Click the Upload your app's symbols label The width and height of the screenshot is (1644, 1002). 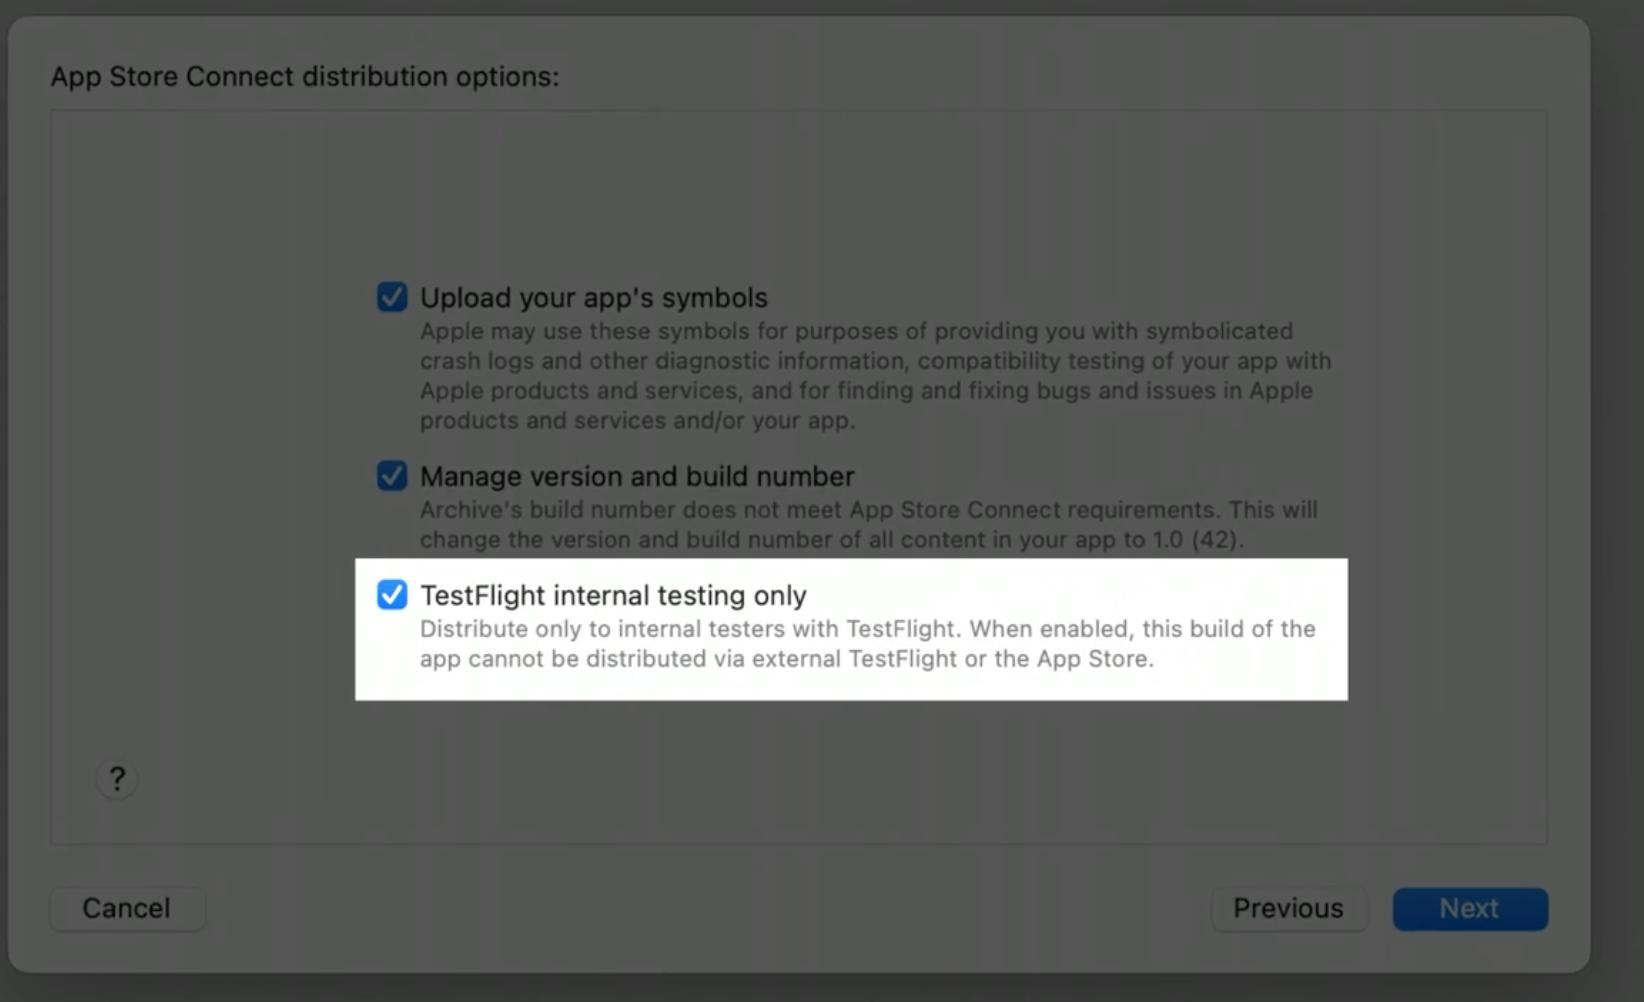point(593,297)
